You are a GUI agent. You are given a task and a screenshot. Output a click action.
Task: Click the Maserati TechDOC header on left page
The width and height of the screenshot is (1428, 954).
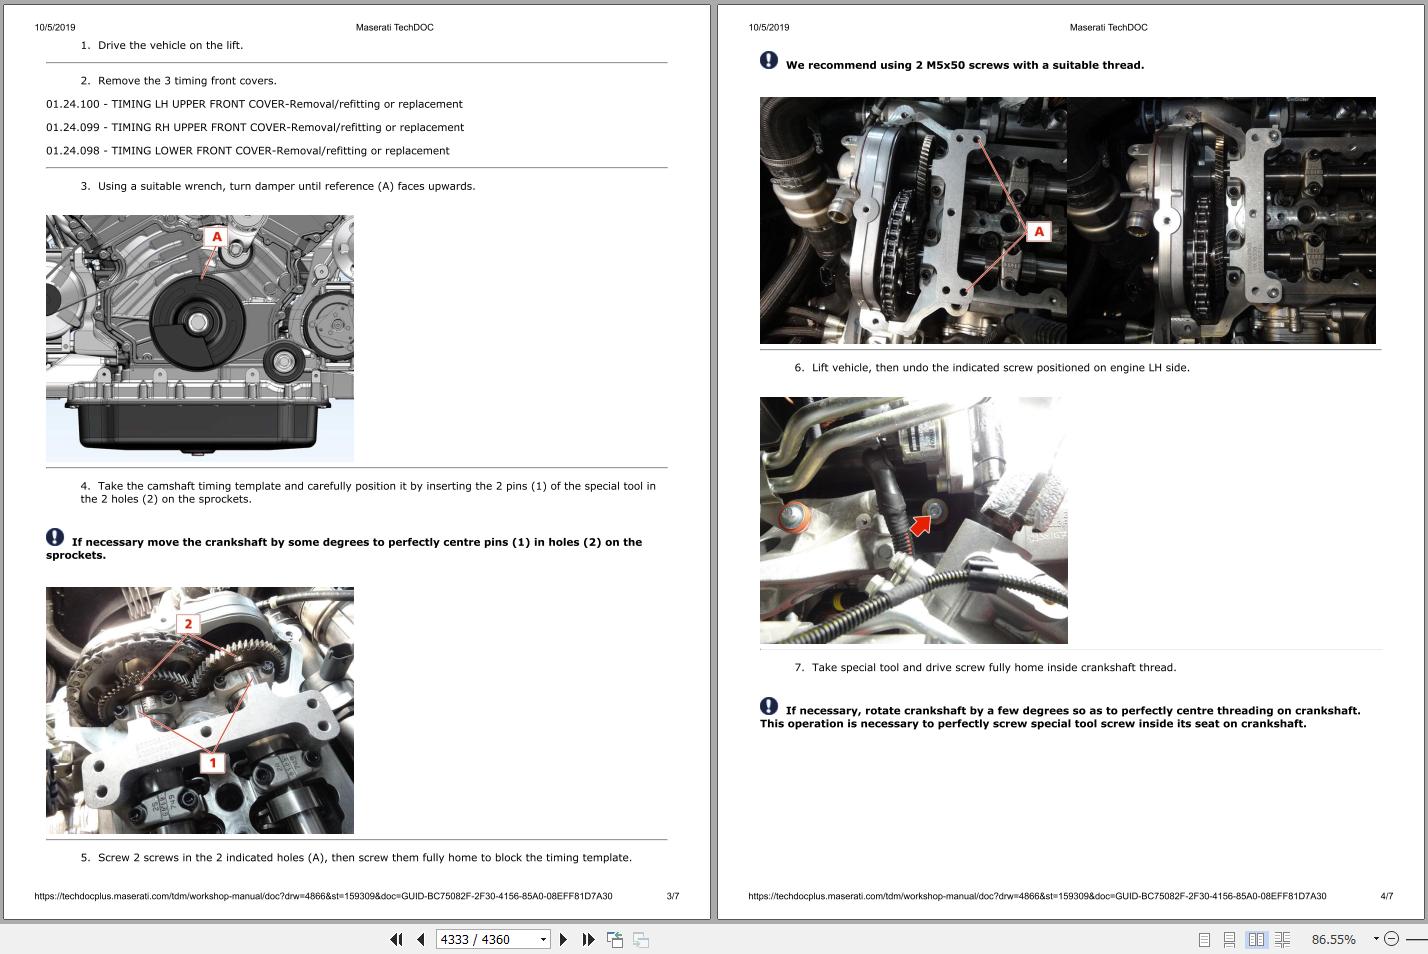[395, 27]
